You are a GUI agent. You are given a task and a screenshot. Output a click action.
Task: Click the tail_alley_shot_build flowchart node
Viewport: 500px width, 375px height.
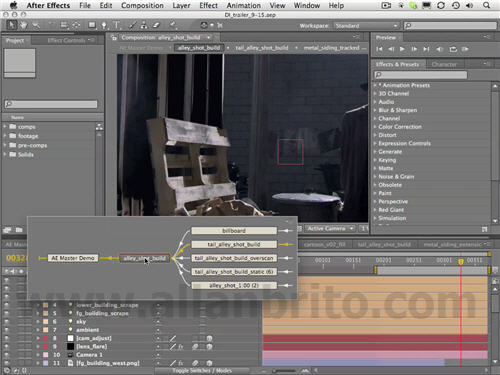click(234, 244)
